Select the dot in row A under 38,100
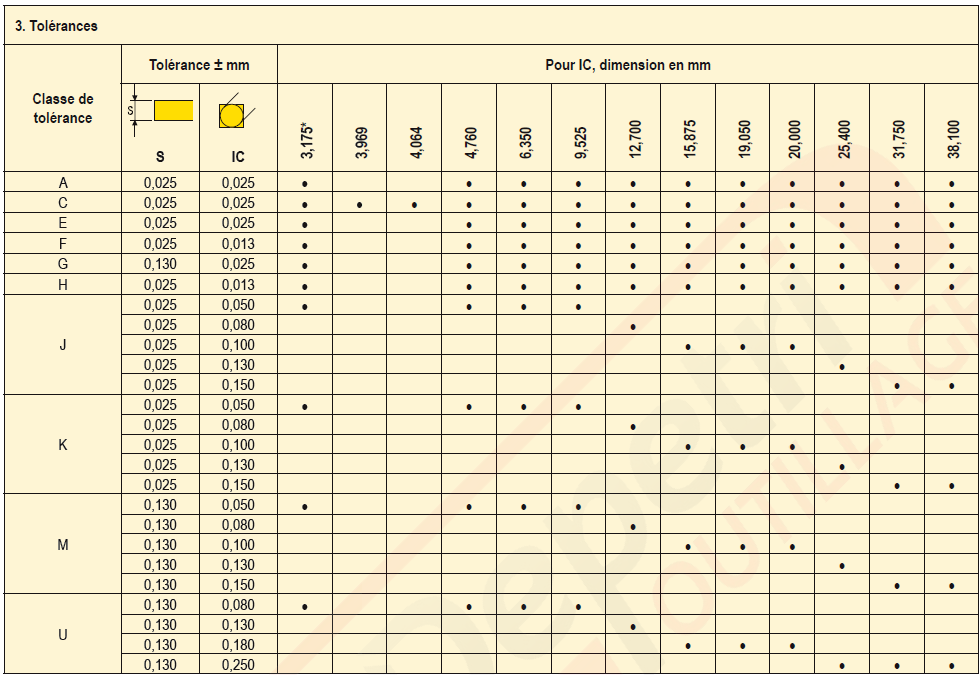 952,184
